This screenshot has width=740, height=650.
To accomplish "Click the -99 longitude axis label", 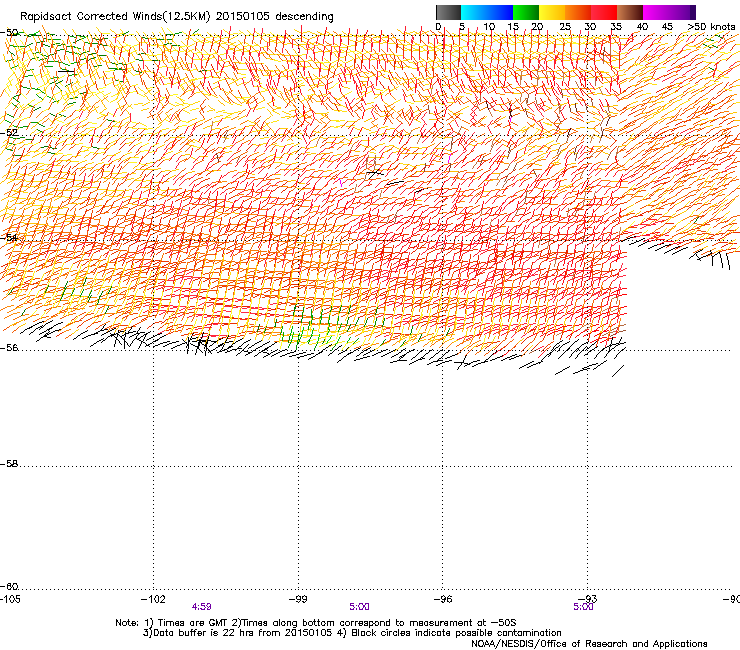I will tap(298, 599).
